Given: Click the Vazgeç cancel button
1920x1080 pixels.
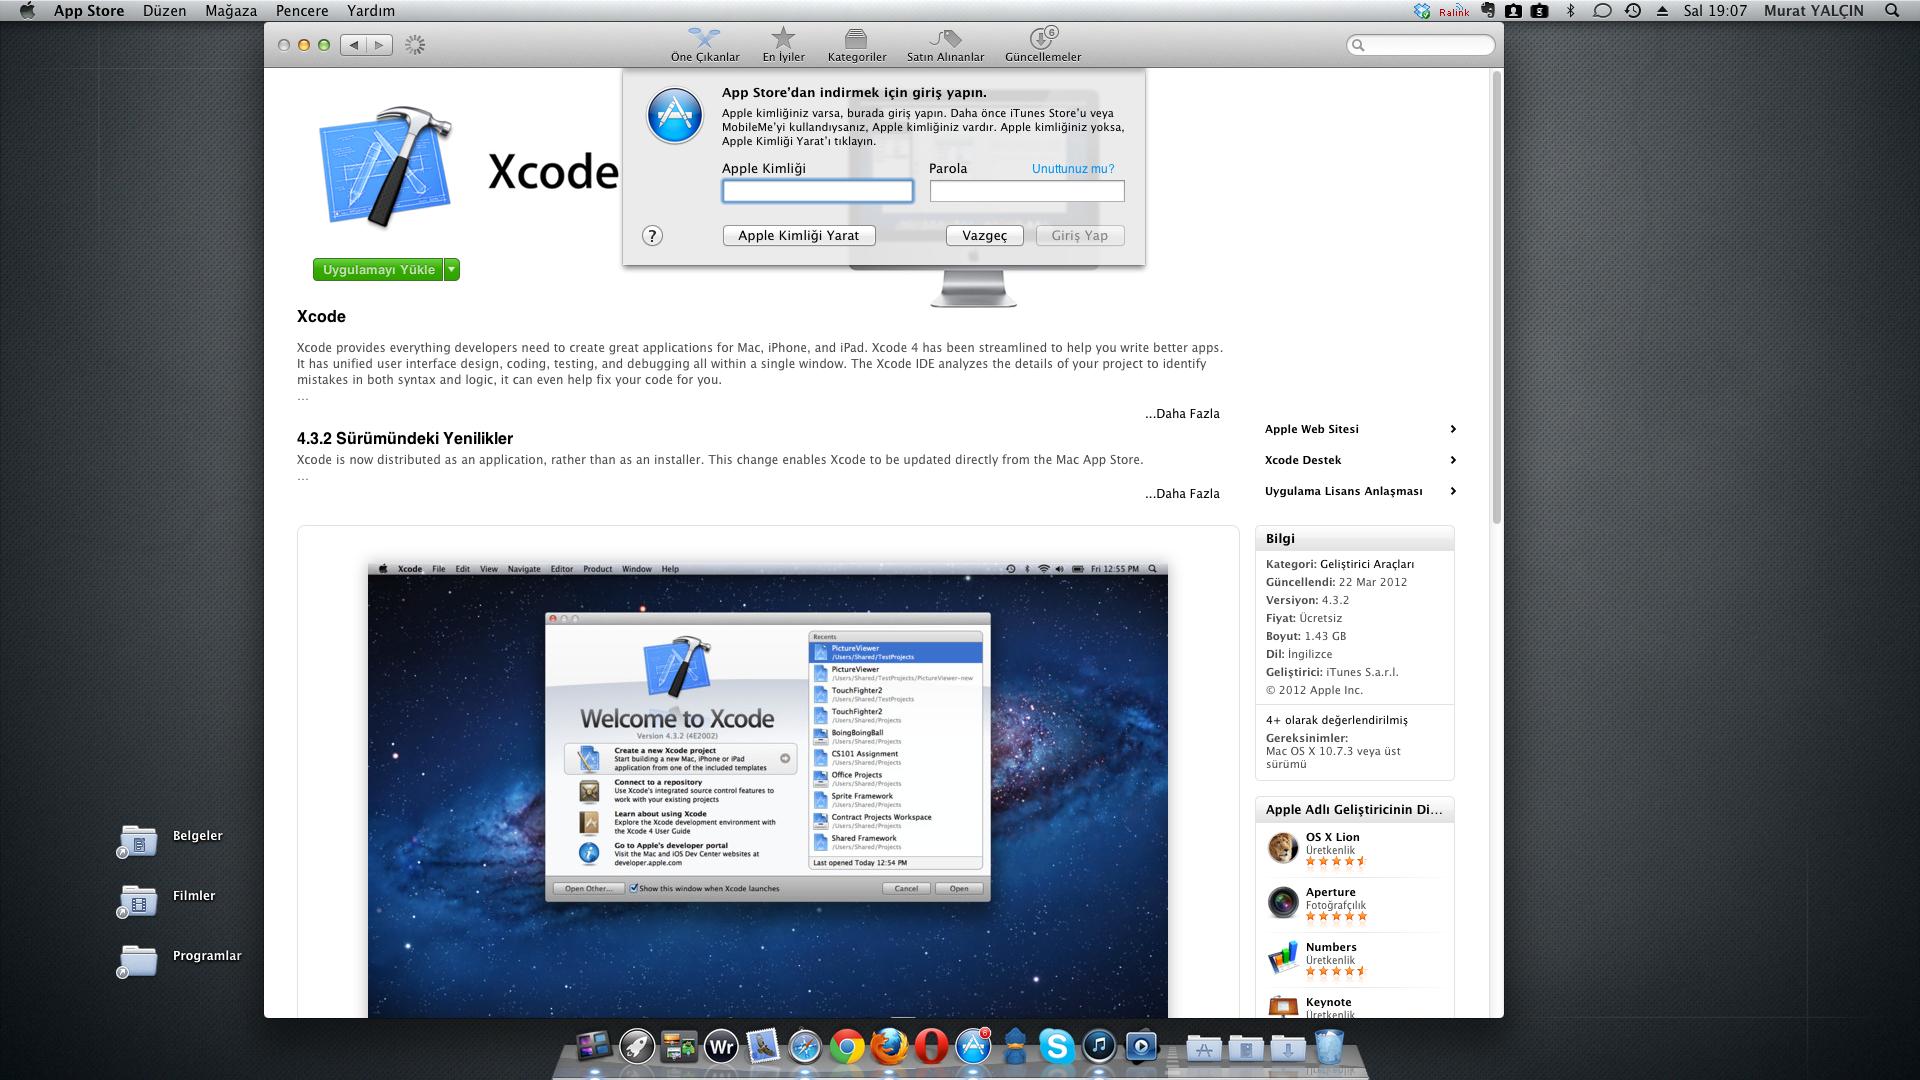Looking at the screenshot, I should coord(984,236).
